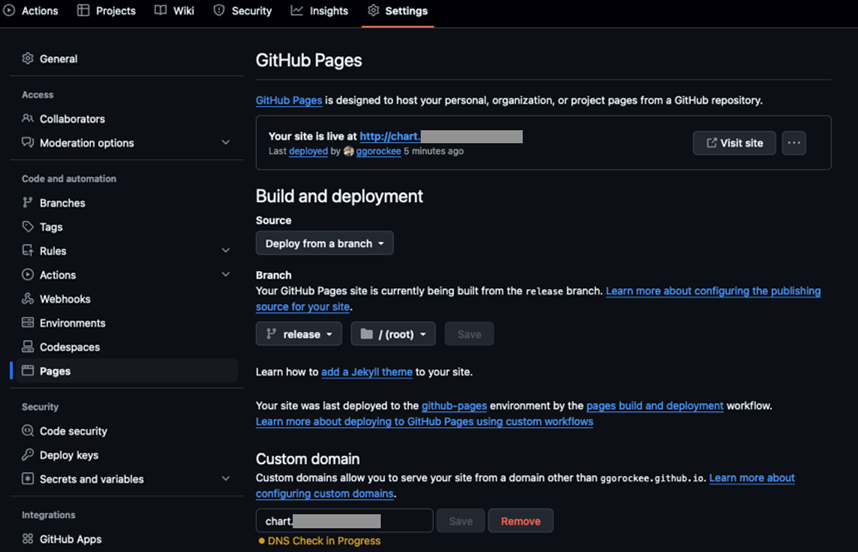The height and width of the screenshot is (552, 858).
Task: Open the GitHub Pages documentation link
Action: pyautogui.click(x=289, y=100)
